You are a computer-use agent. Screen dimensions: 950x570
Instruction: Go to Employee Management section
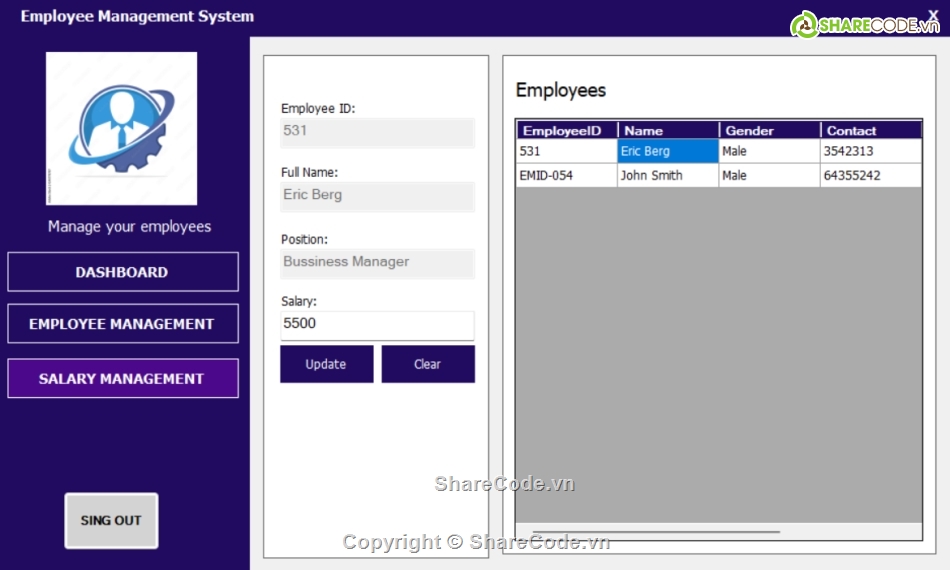pos(122,324)
